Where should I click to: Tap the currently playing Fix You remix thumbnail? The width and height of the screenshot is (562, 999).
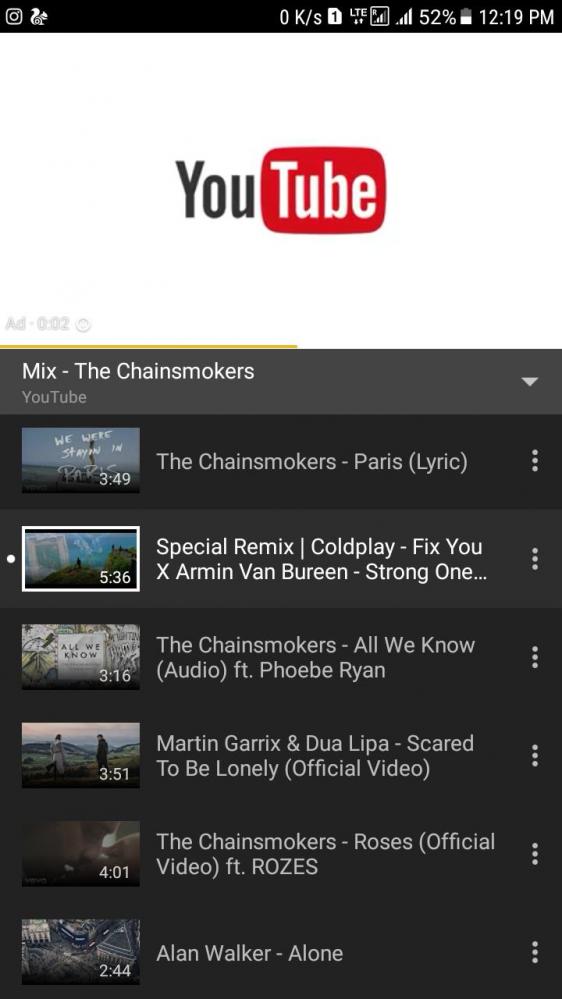(81, 559)
